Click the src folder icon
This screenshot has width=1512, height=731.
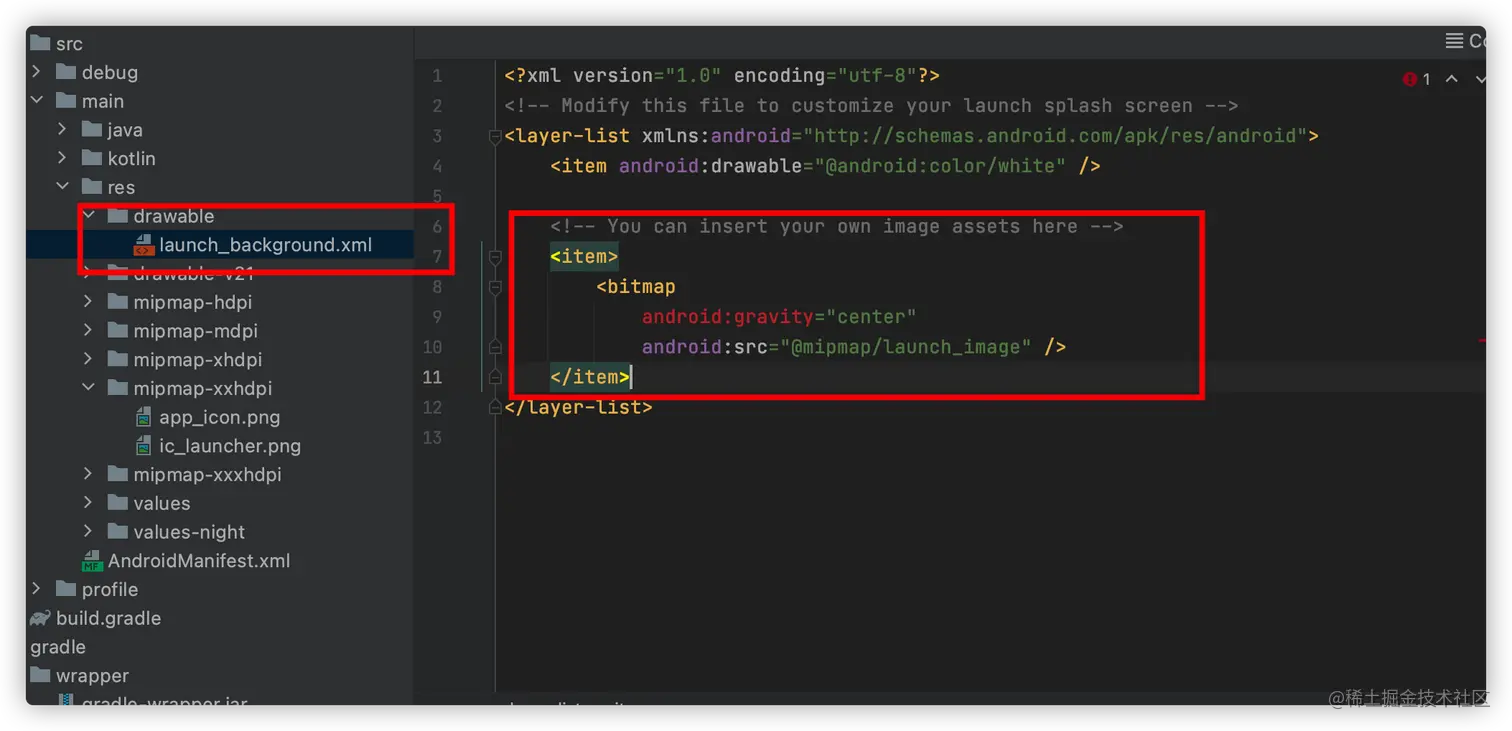tap(40, 43)
